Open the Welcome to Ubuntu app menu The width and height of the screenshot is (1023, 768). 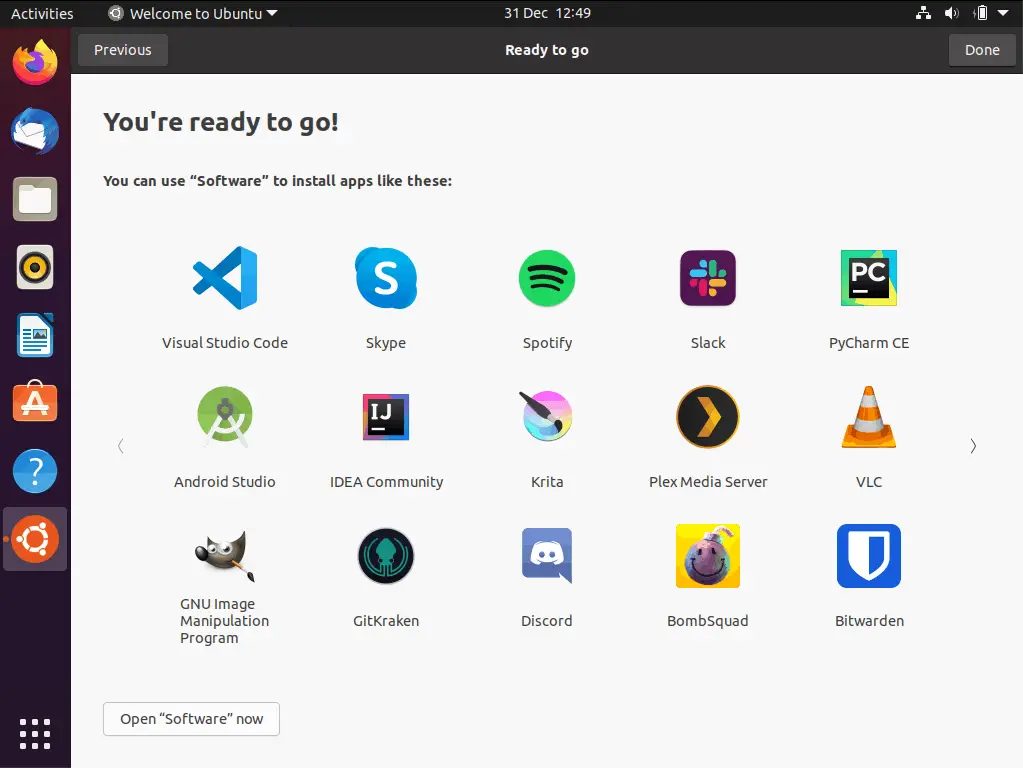tap(193, 13)
